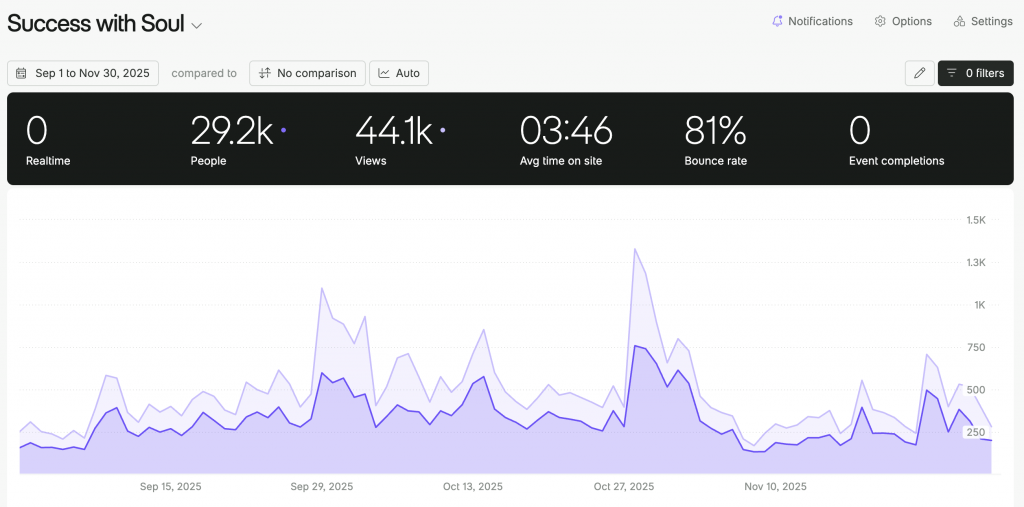Select the Bounce rate metric
This screenshot has width=1024, height=507.
(715, 140)
